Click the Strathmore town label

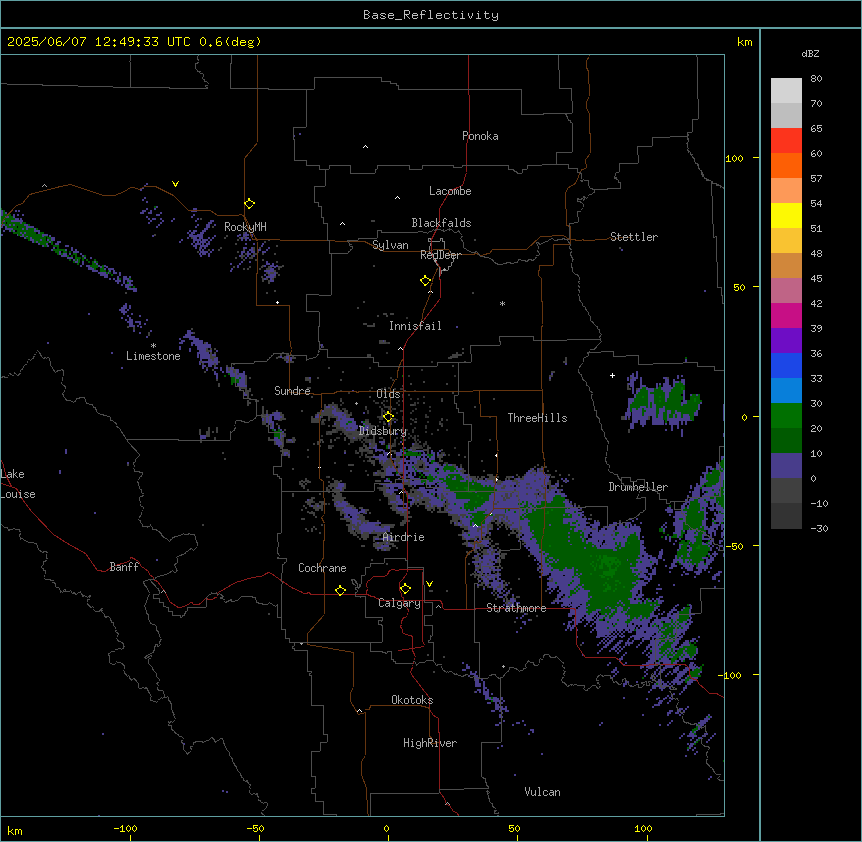point(516,608)
